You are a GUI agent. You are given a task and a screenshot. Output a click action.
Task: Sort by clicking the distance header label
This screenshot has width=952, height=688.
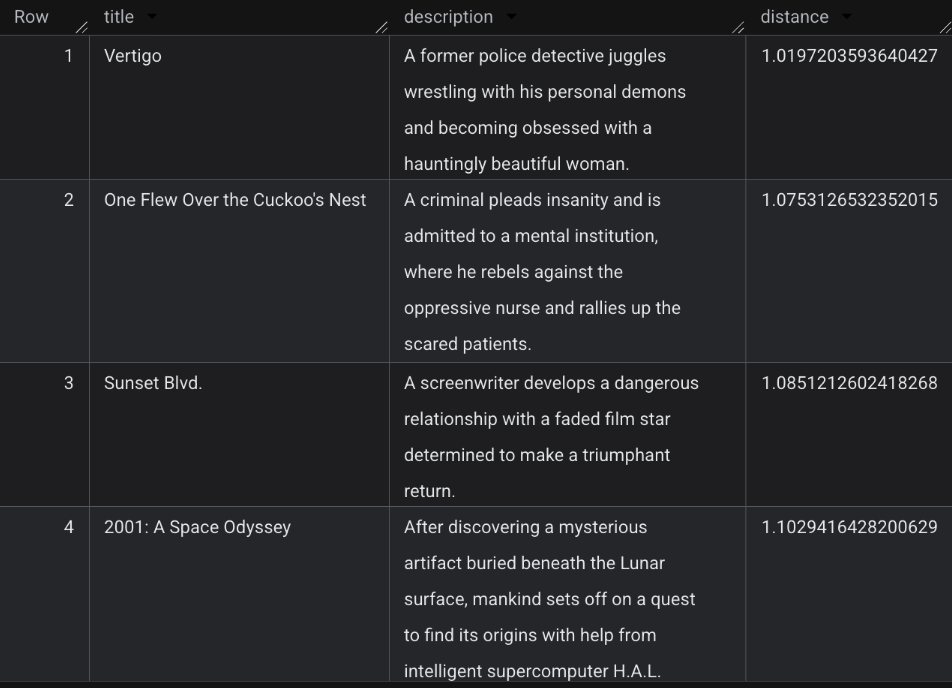794,16
